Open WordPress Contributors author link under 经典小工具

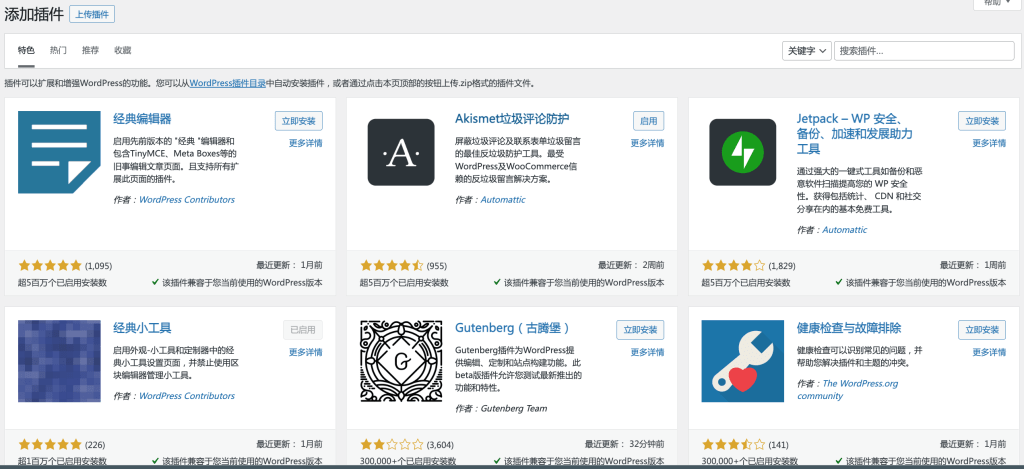point(187,396)
